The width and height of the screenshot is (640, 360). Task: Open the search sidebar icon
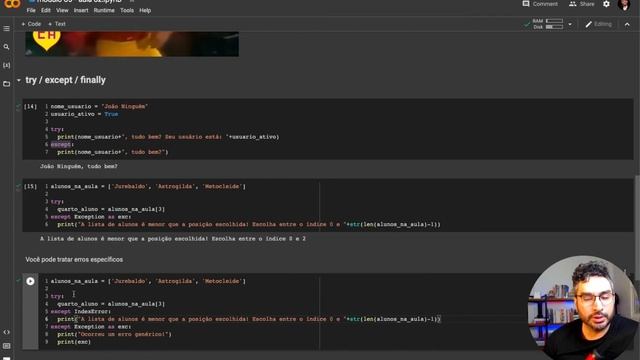7,47
